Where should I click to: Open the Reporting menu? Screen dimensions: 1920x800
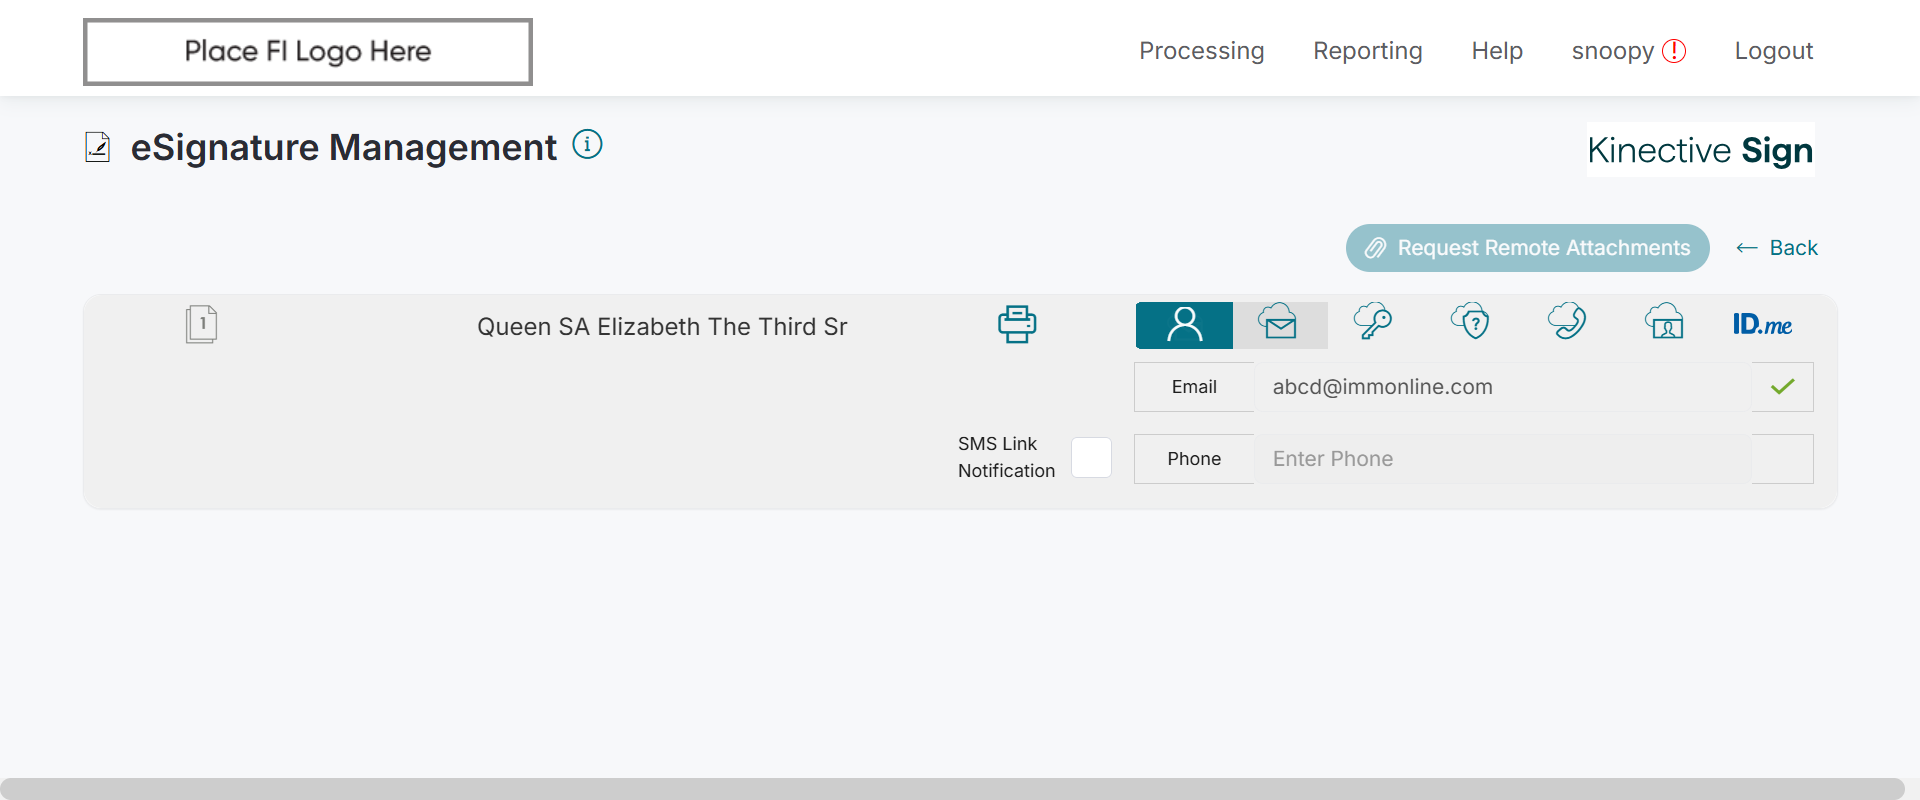pos(1367,51)
